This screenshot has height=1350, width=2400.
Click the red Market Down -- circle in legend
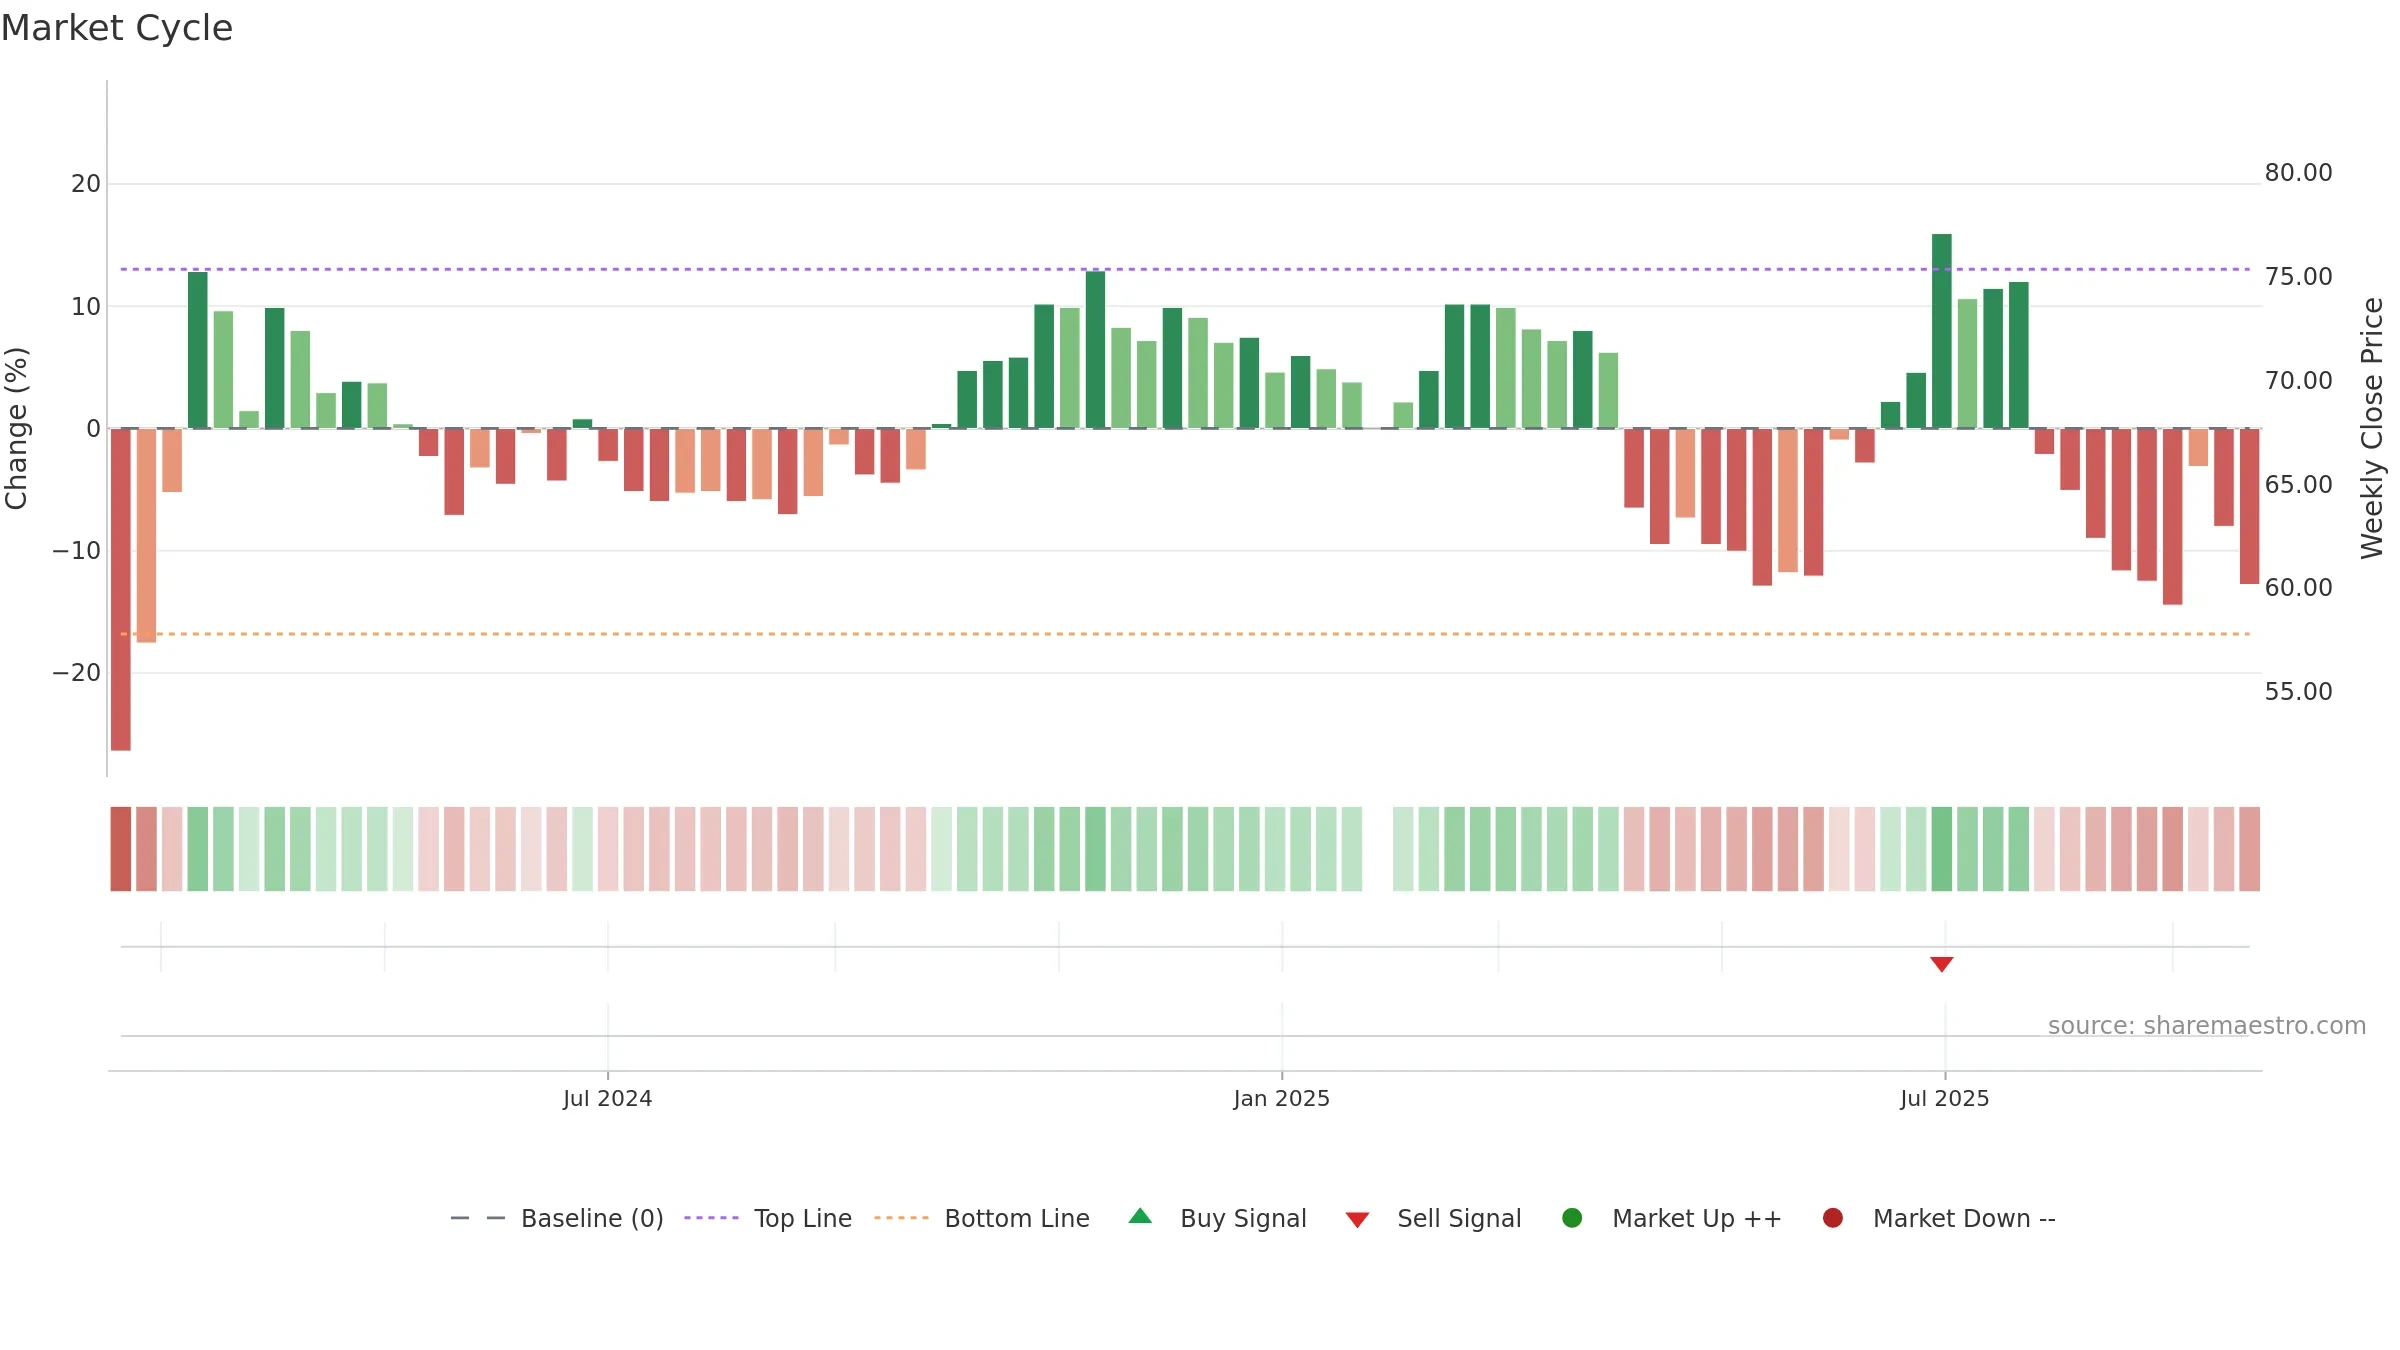tap(1833, 1218)
